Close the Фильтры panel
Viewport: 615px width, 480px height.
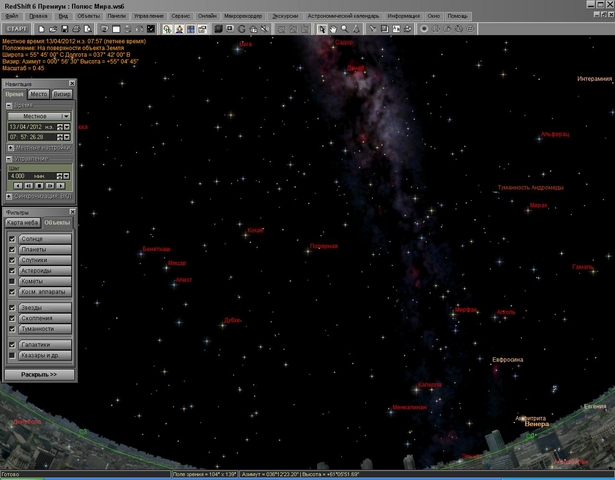(x=71, y=212)
